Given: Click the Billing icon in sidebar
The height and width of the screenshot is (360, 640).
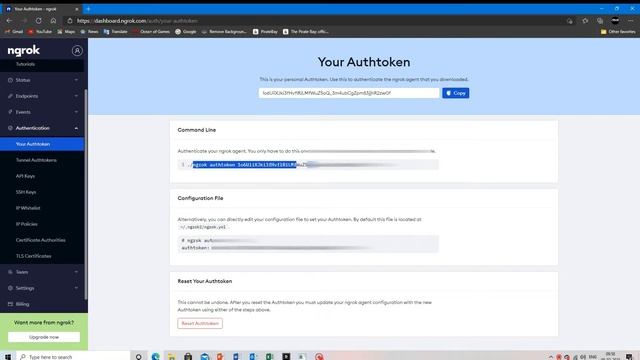Looking at the screenshot, I should tap(10, 304).
